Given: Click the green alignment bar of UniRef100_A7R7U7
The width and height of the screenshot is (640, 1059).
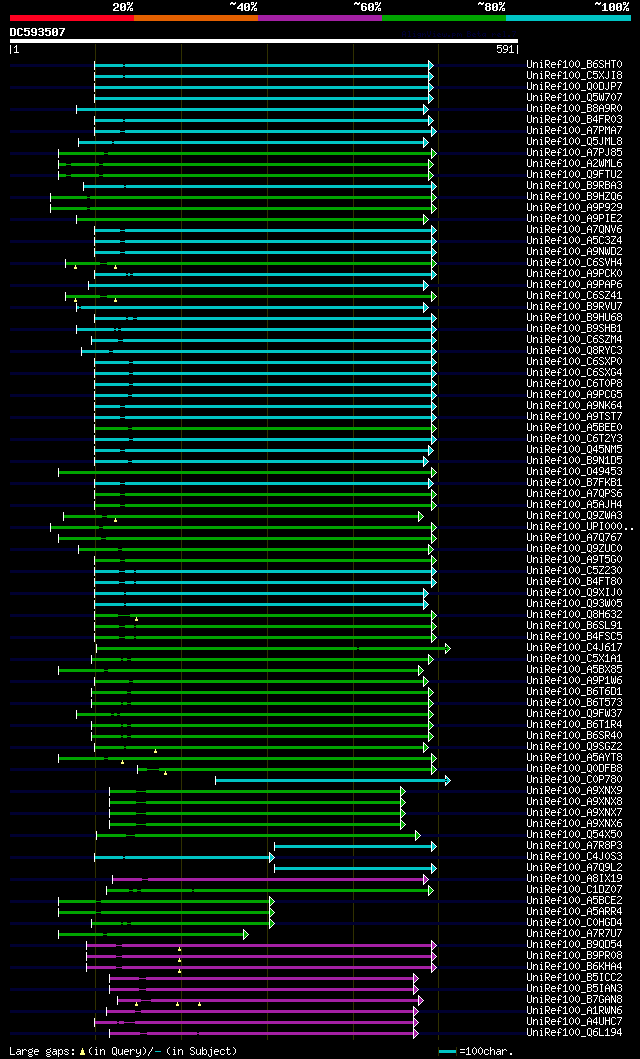Looking at the screenshot, I should (153, 935).
